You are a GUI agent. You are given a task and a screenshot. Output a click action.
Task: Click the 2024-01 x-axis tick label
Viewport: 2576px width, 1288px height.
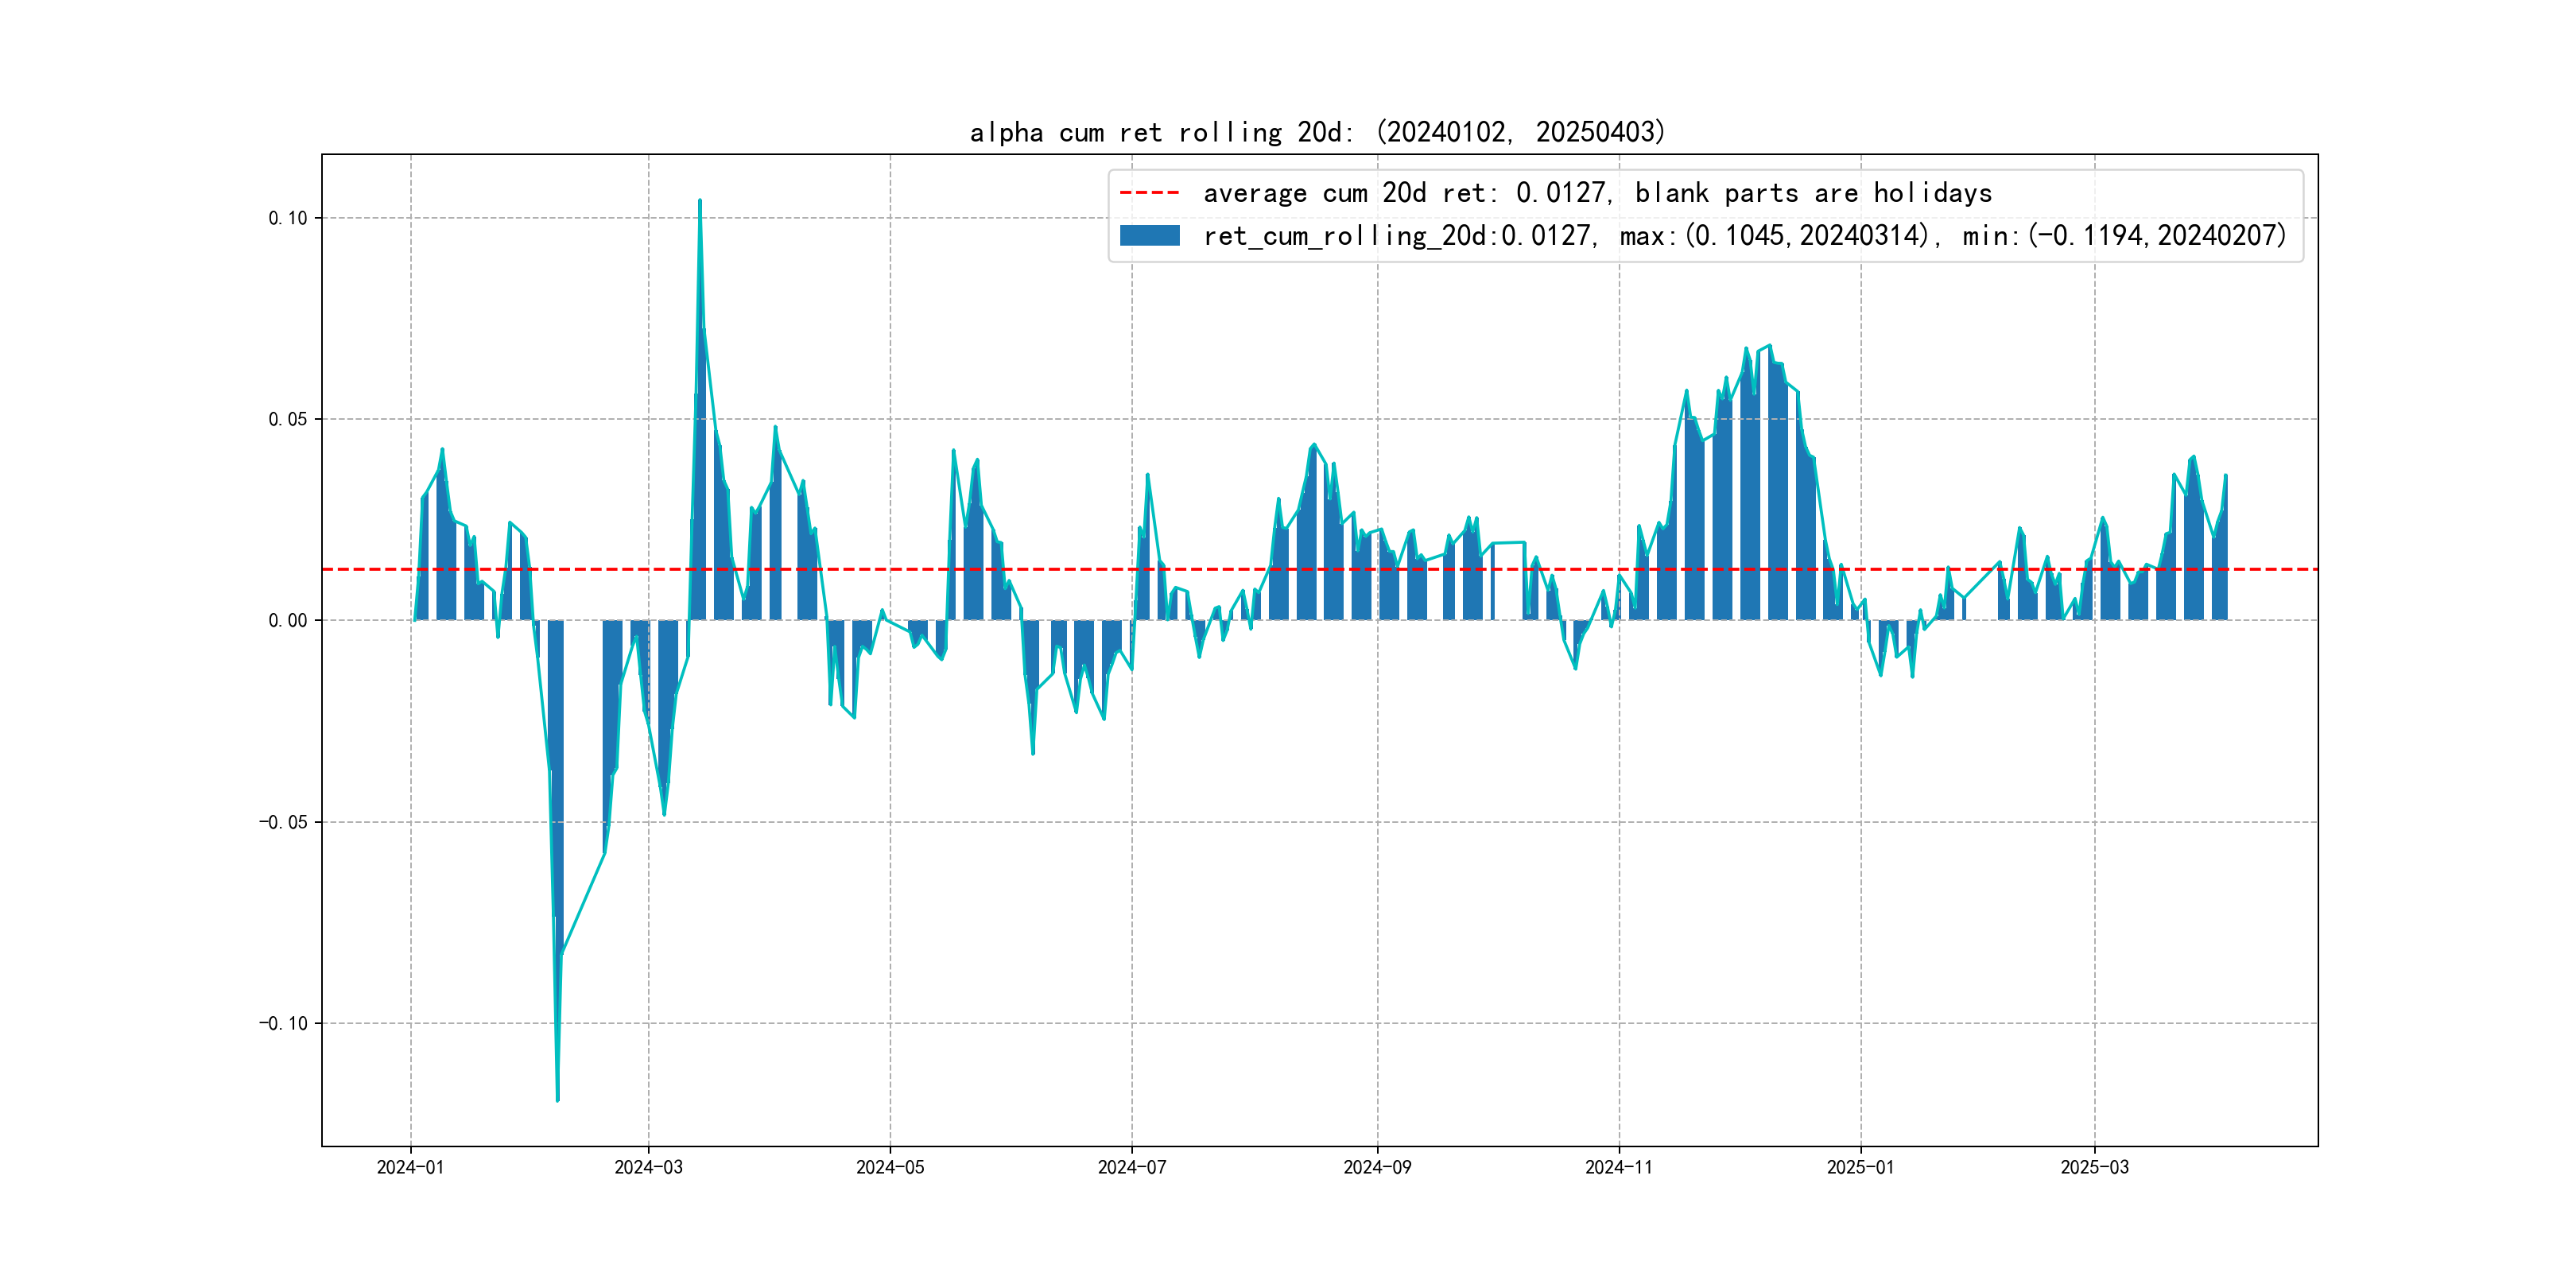tap(410, 1167)
